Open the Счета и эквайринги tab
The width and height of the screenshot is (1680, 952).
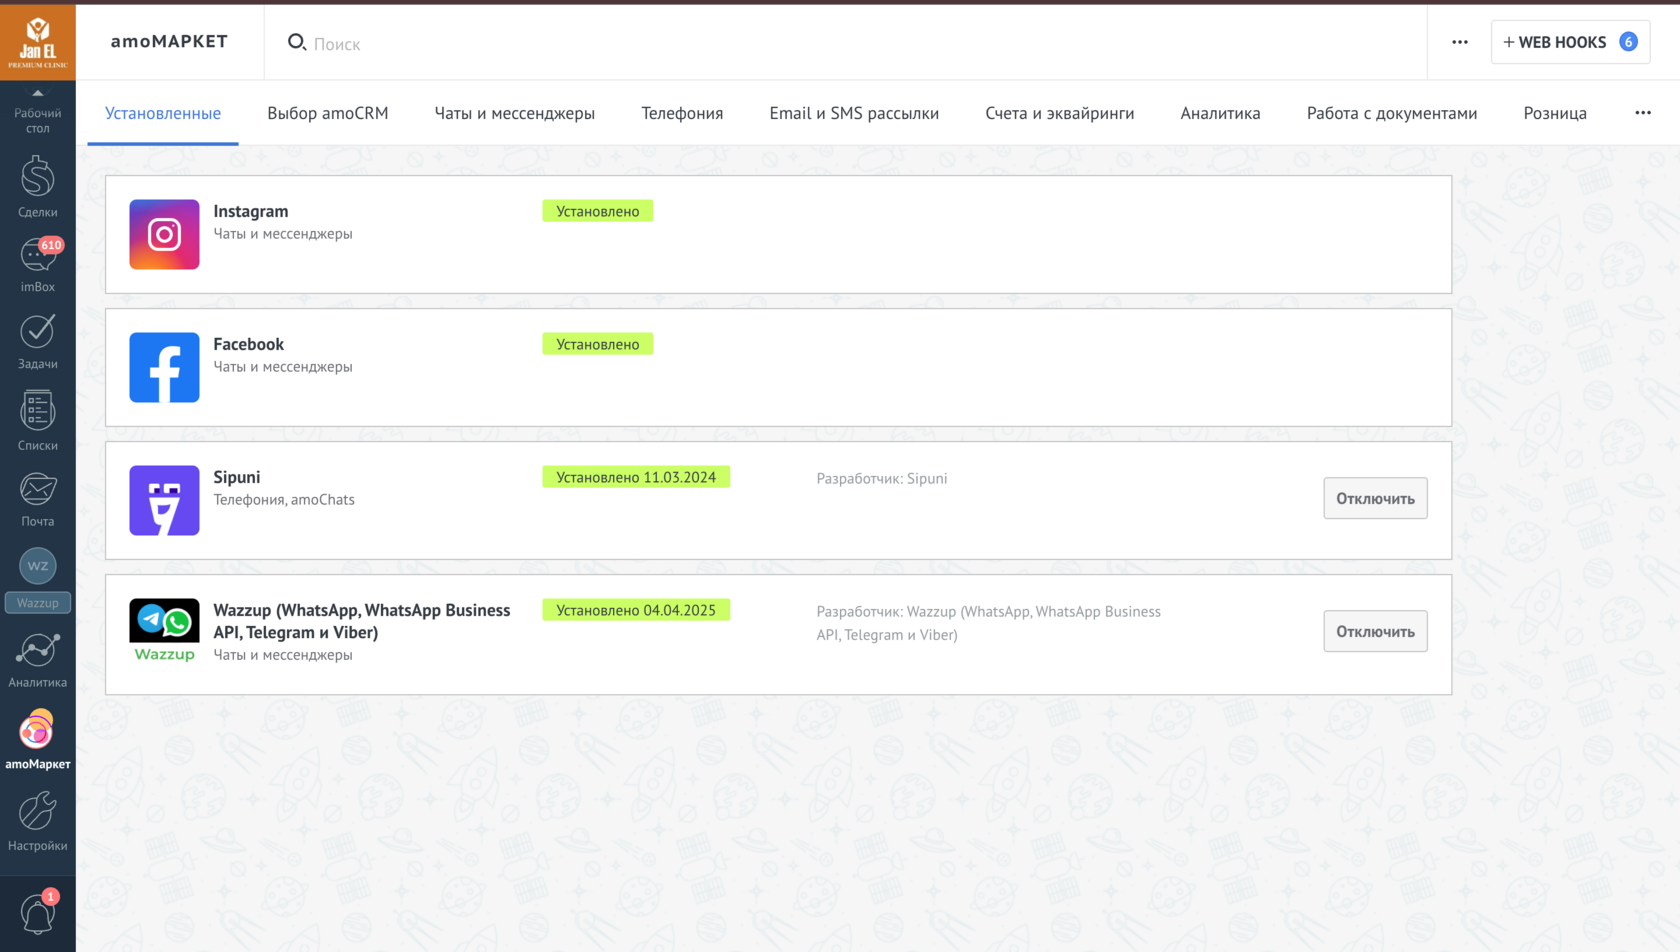click(x=1060, y=113)
